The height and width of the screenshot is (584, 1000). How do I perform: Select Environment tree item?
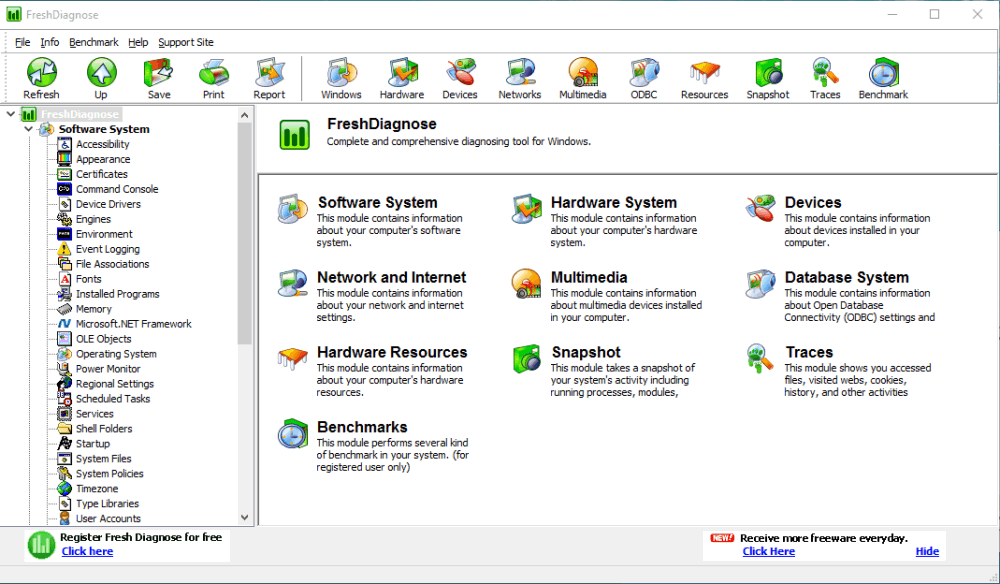pos(104,234)
